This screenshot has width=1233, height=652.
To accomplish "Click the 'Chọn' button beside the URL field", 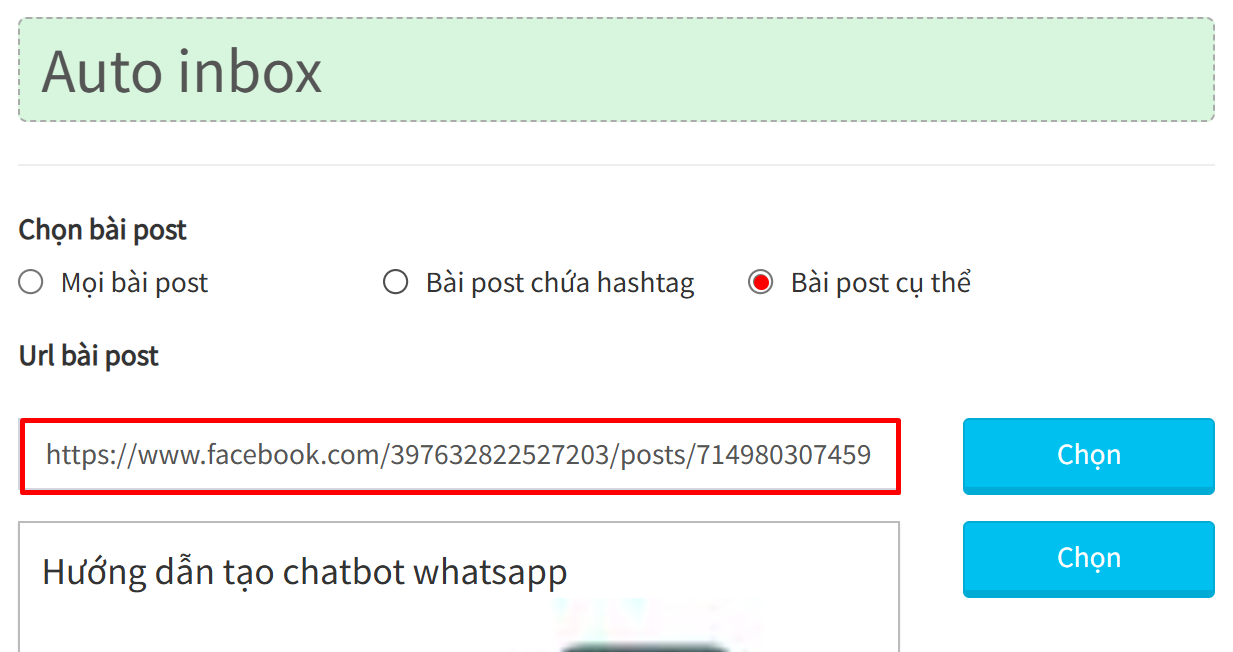I will coord(1088,456).
